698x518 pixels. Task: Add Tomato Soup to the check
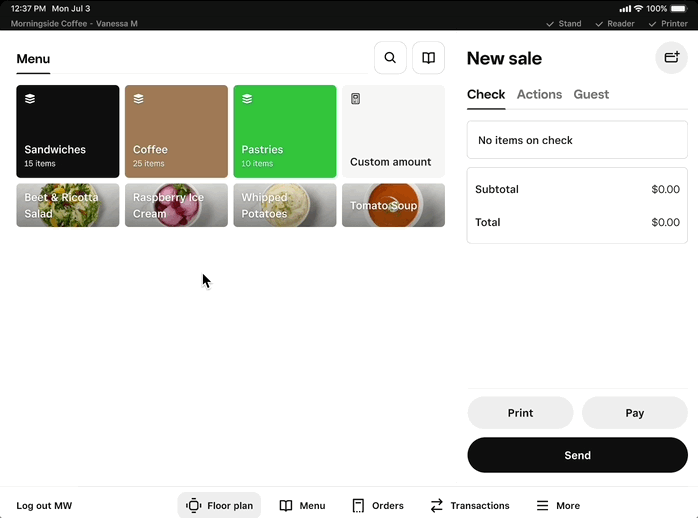(393, 205)
